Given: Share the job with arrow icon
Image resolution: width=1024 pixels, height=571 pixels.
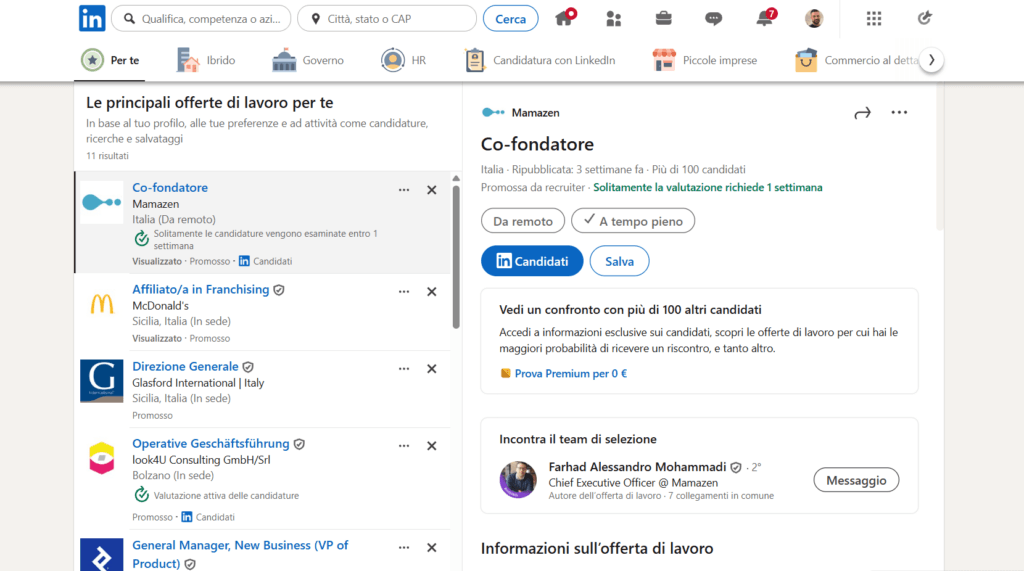Looking at the screenshot, I should (863, 113).
